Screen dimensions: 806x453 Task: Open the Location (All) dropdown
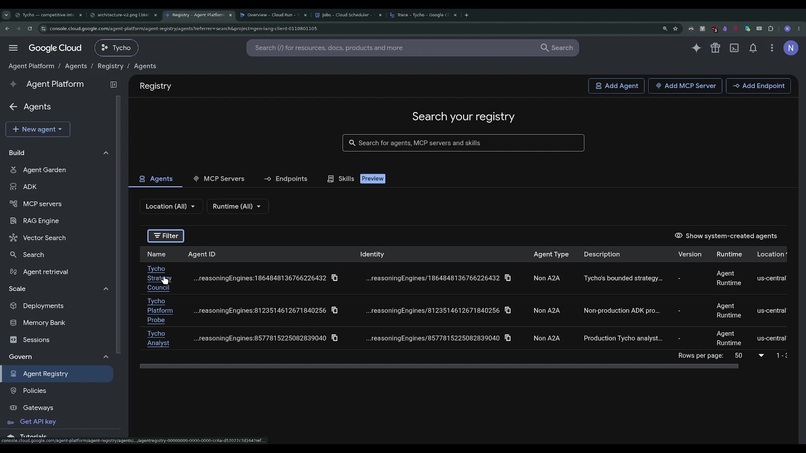pos(171,206)
